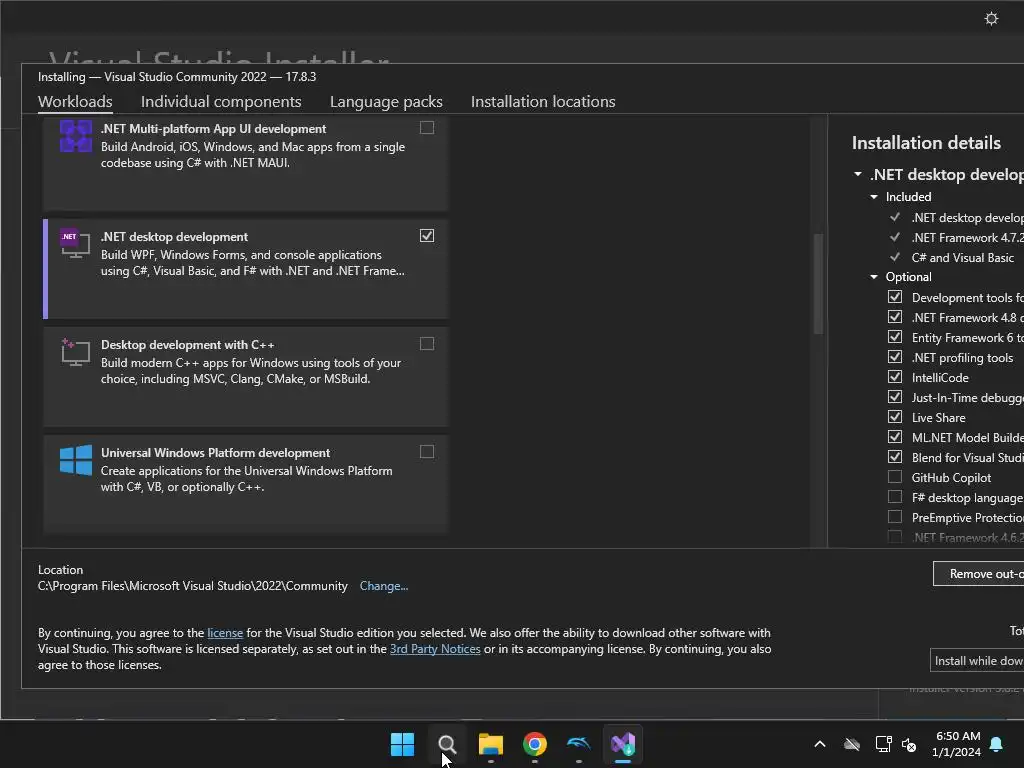
Task: Collapse the Optional section
Action: click(x=874, y=277)
